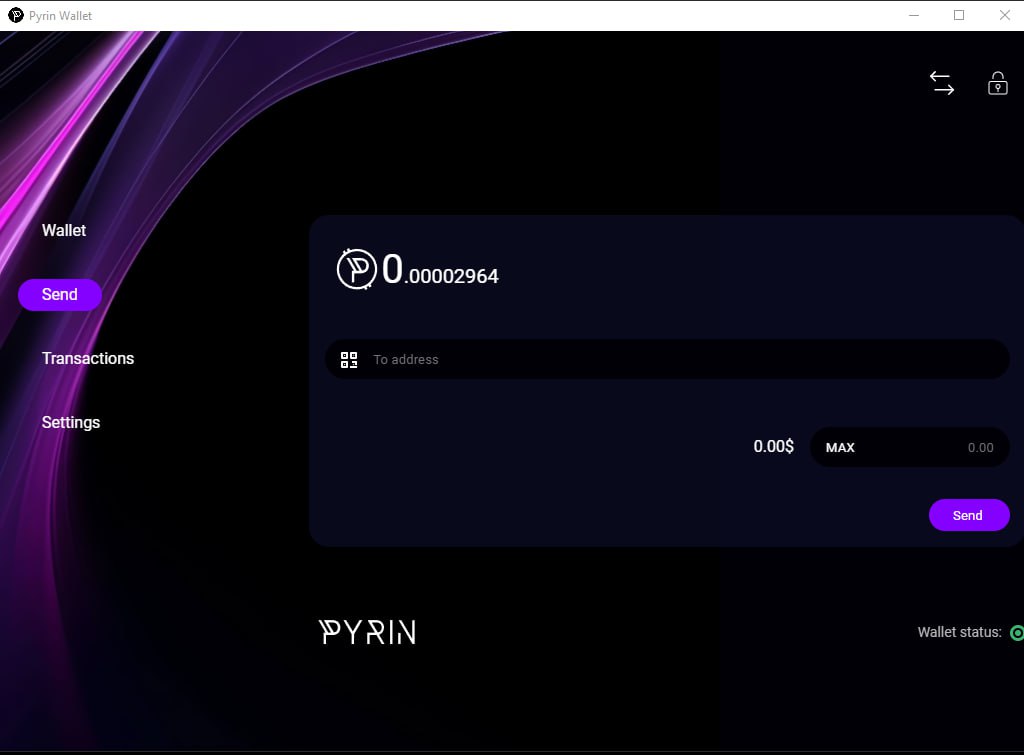Screen dimensions: 1024x755
Task: Click the Pyrin Wallet title bar icon
Action: pyautogui.click(x=14, y=15)
